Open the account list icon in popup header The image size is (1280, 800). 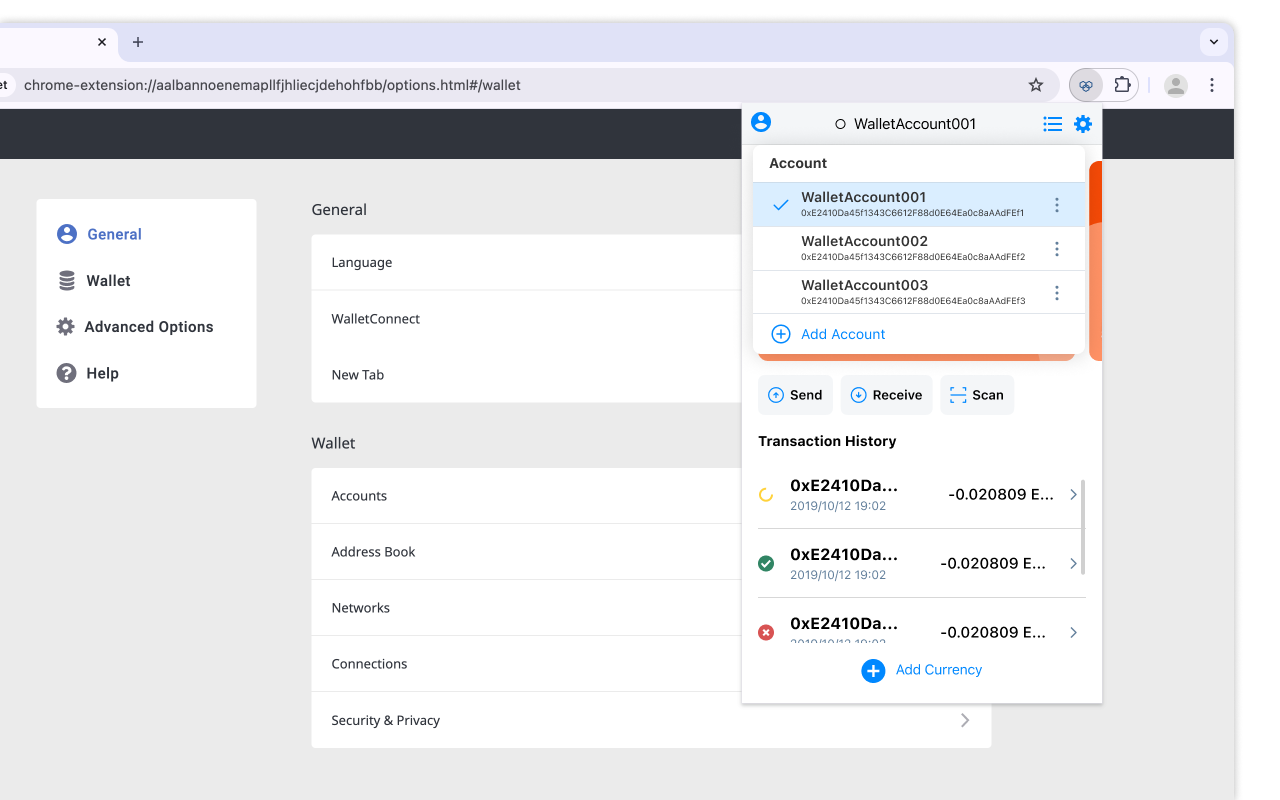[x=1052, y=124]
